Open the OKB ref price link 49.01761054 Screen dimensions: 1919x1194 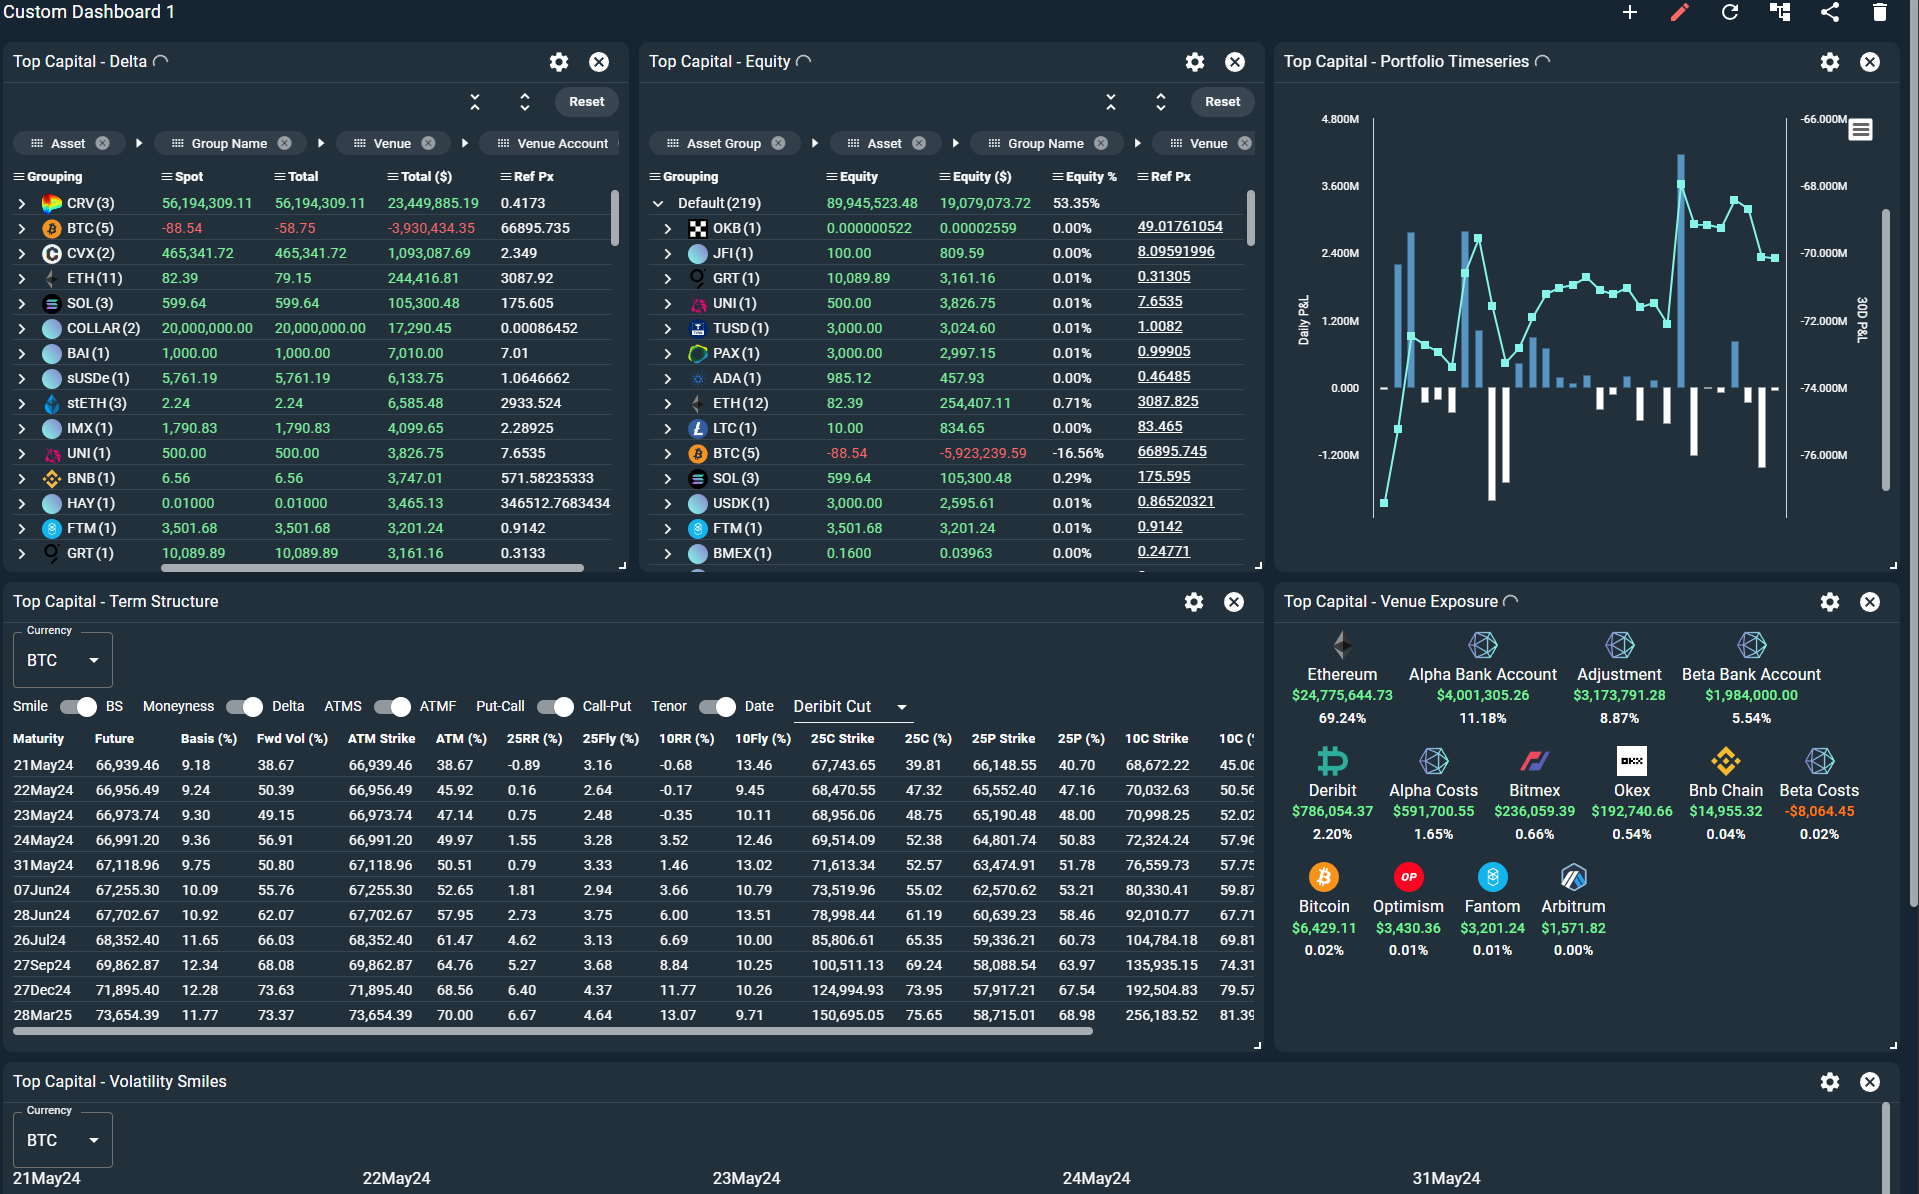click(1180, 226)
